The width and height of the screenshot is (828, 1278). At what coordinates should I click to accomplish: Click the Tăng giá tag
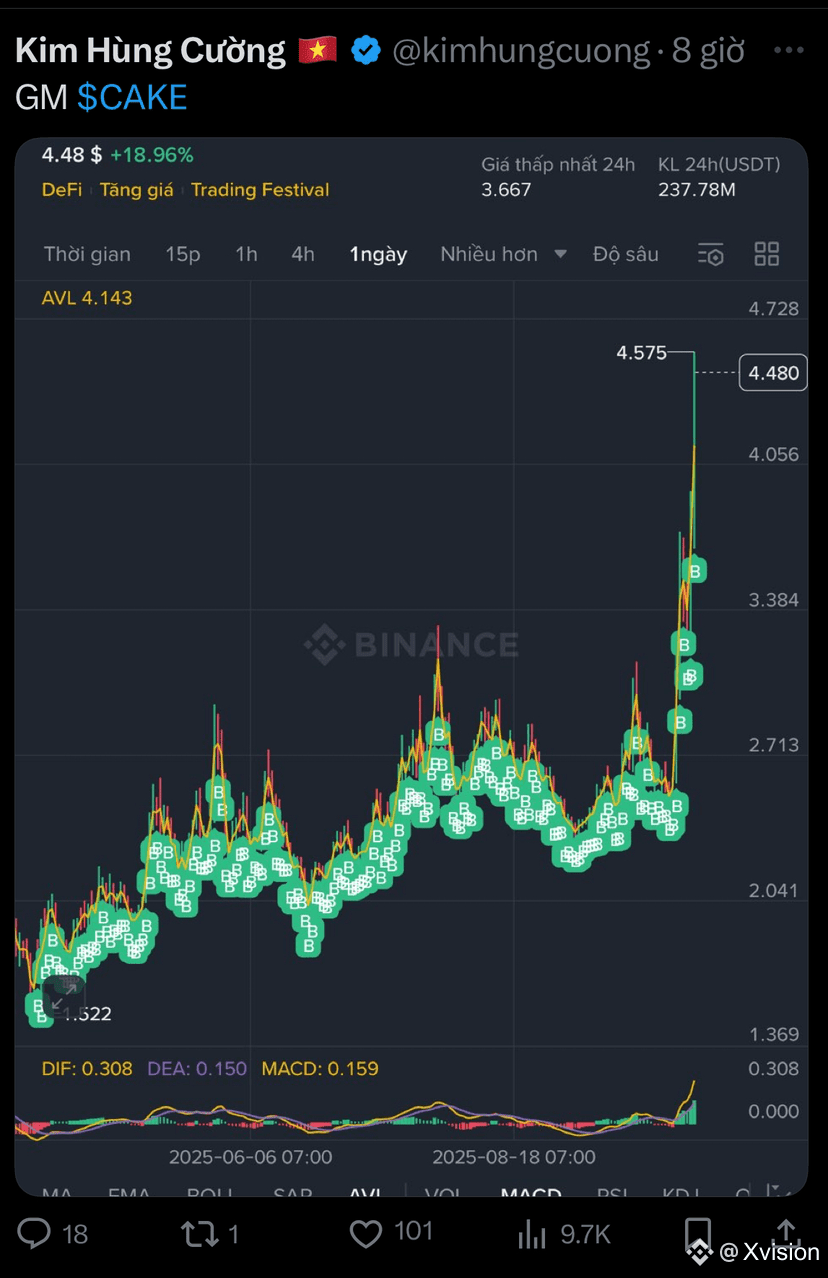(x=137, y=189)
